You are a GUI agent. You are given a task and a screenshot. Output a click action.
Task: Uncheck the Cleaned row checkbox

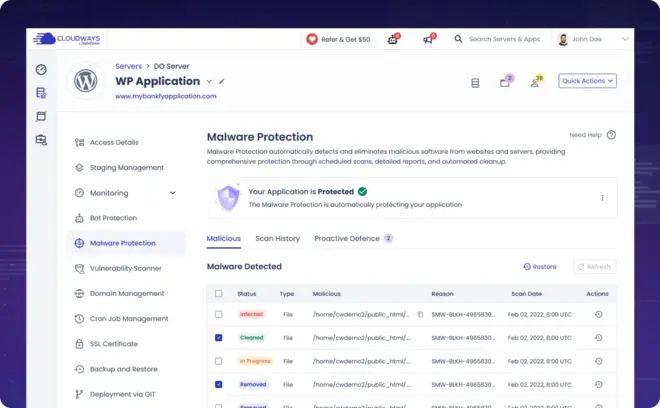tap(218, 338)
